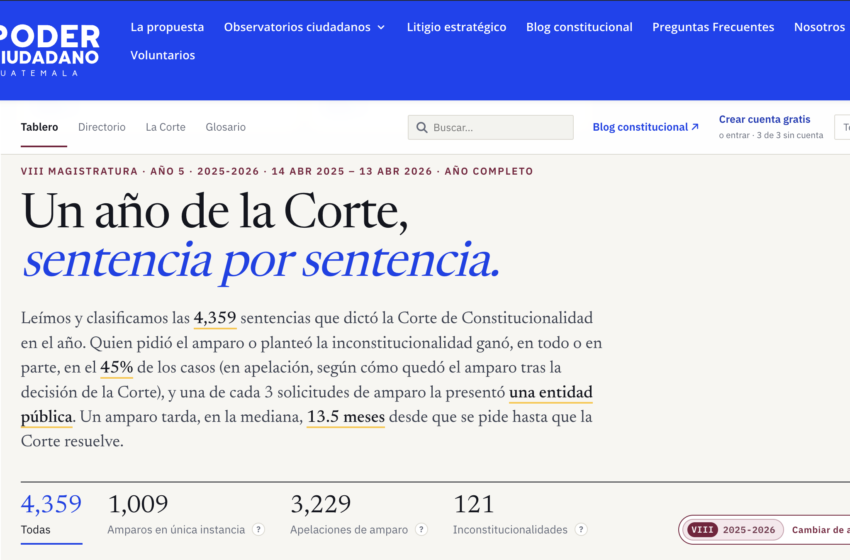
Task: Open the Blog constitucional nav item in header
Action: (579, 27)
